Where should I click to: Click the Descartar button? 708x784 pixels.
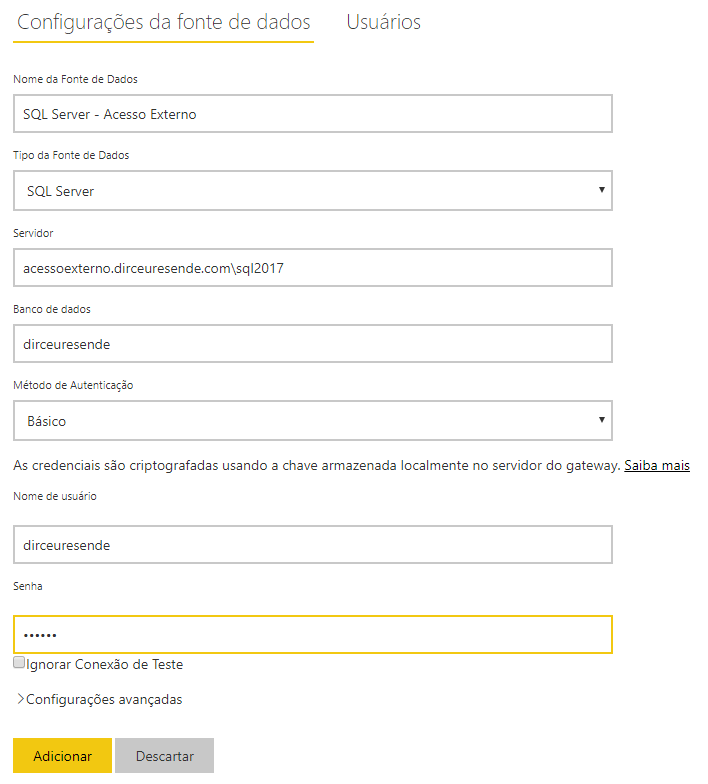[164, 756]
